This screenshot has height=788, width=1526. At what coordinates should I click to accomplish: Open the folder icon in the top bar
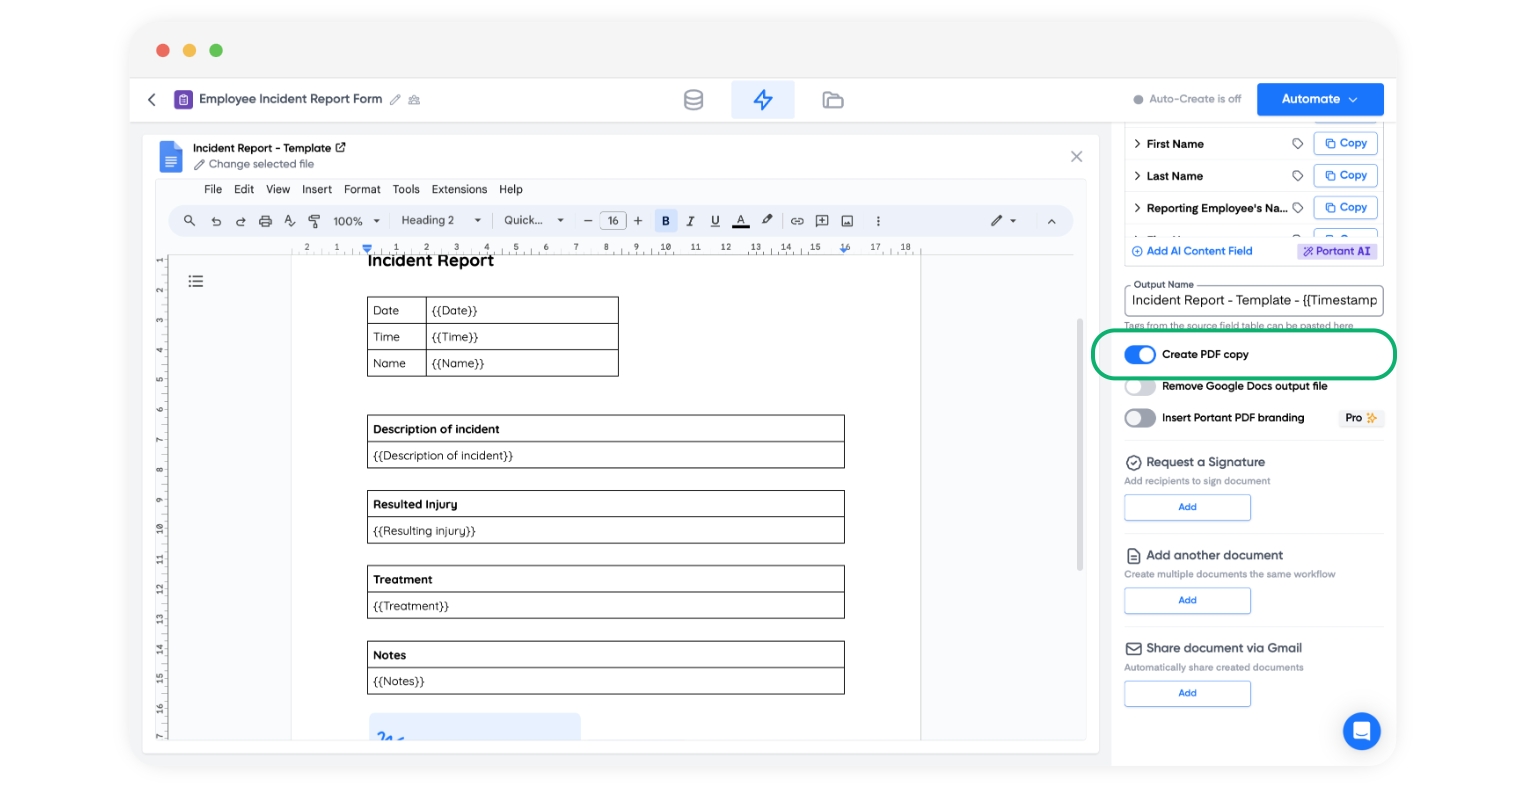click(832, 100)
